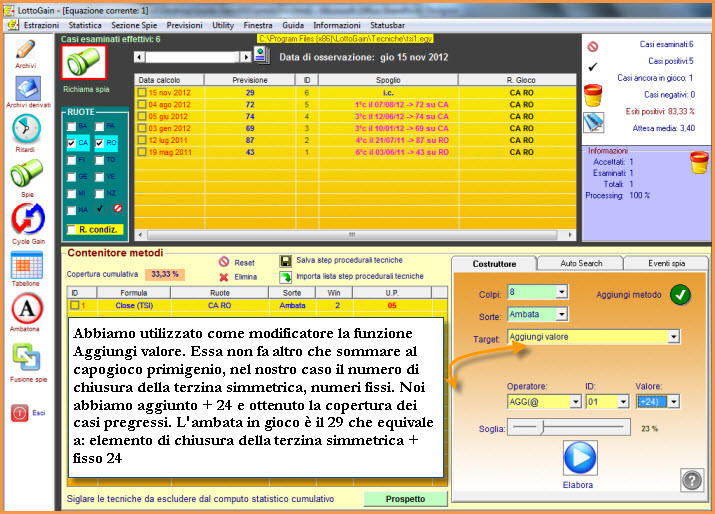Open the Colpi dropdown
Image resolution: width=715 pixels, height=514 pixels.
click(562, 291)
